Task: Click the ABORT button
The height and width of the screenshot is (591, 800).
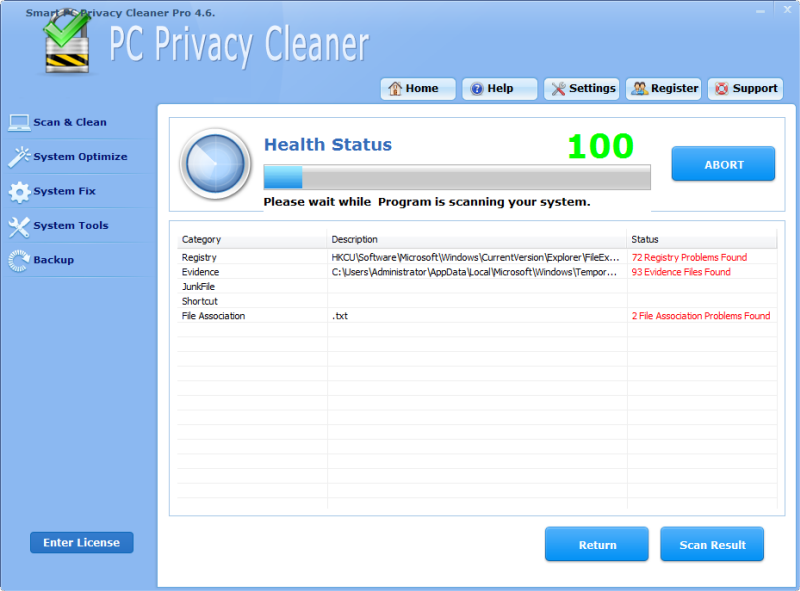Action: click(723, 163)
